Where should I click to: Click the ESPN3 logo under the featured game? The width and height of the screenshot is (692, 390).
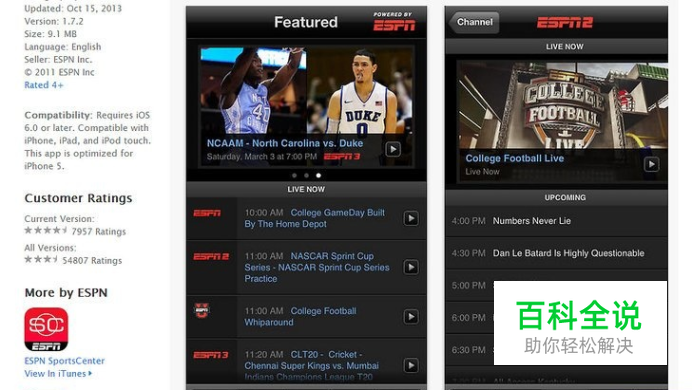tap(342, 156)
